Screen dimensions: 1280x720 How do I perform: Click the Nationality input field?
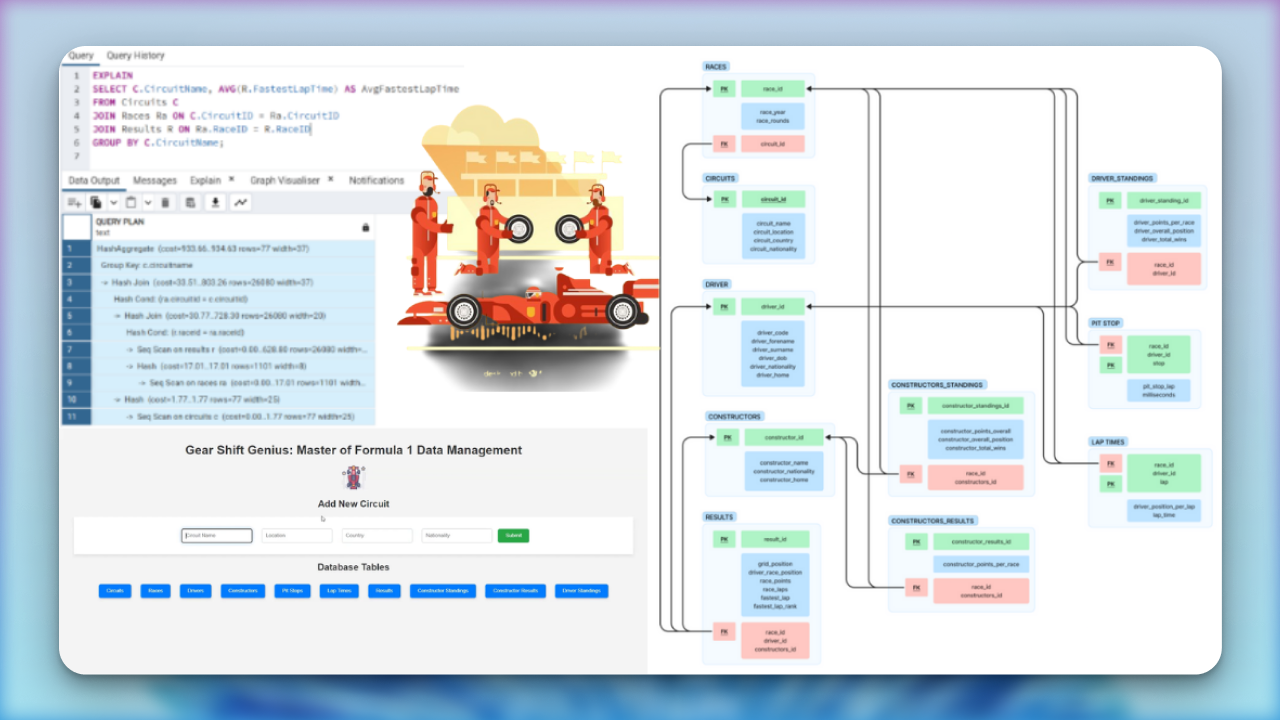click(x=457, y=535)
